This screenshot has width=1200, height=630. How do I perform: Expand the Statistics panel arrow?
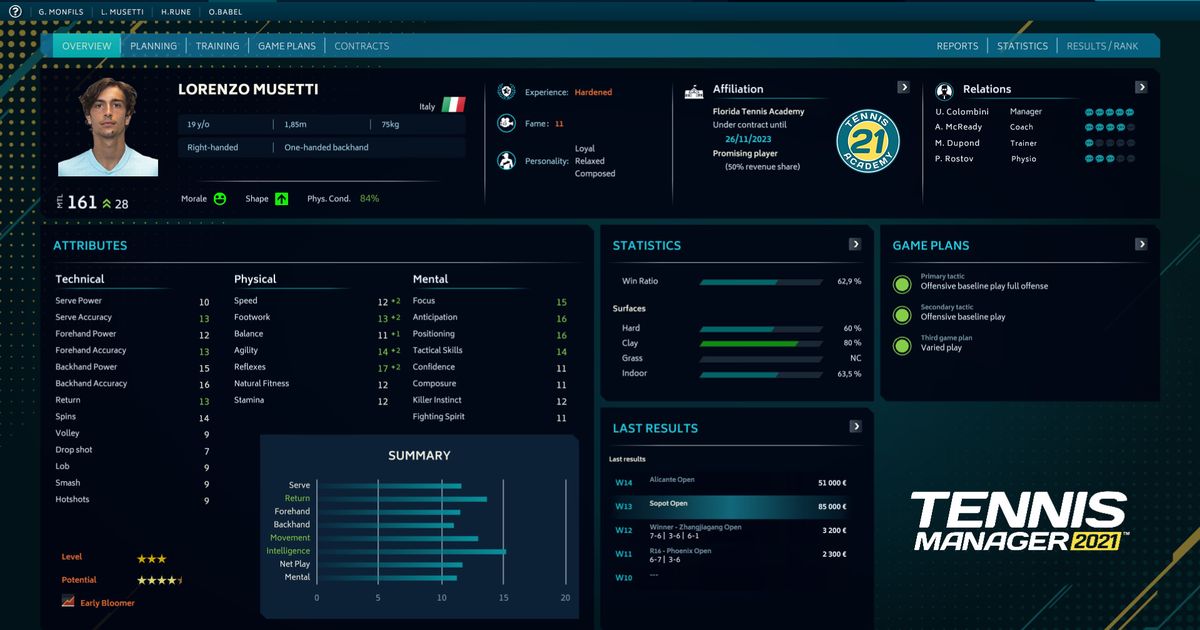pos(855,244)
